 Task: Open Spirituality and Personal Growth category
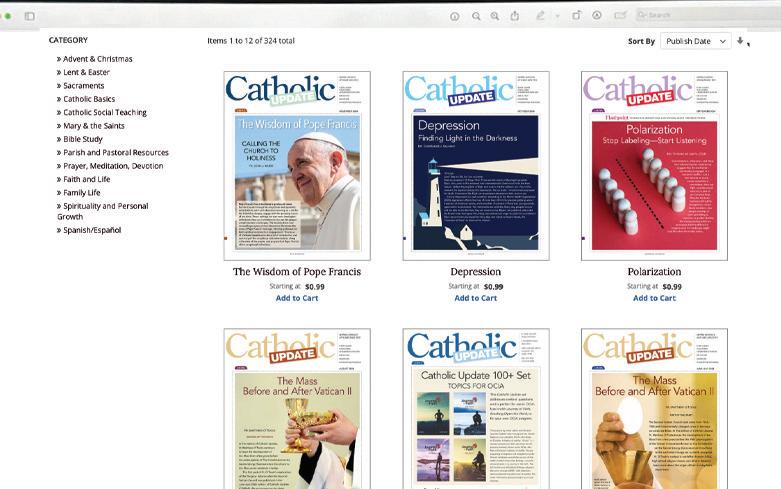tap(103, 211)
